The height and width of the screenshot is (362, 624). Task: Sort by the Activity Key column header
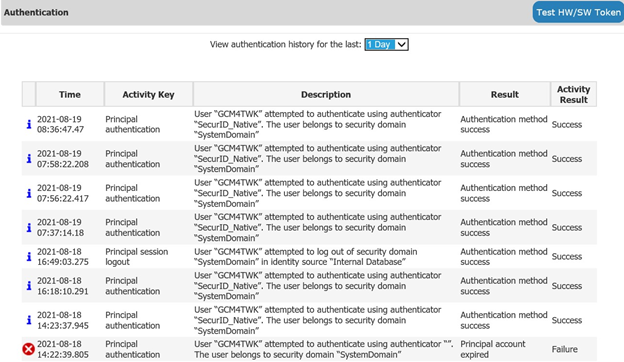(148, 94)
